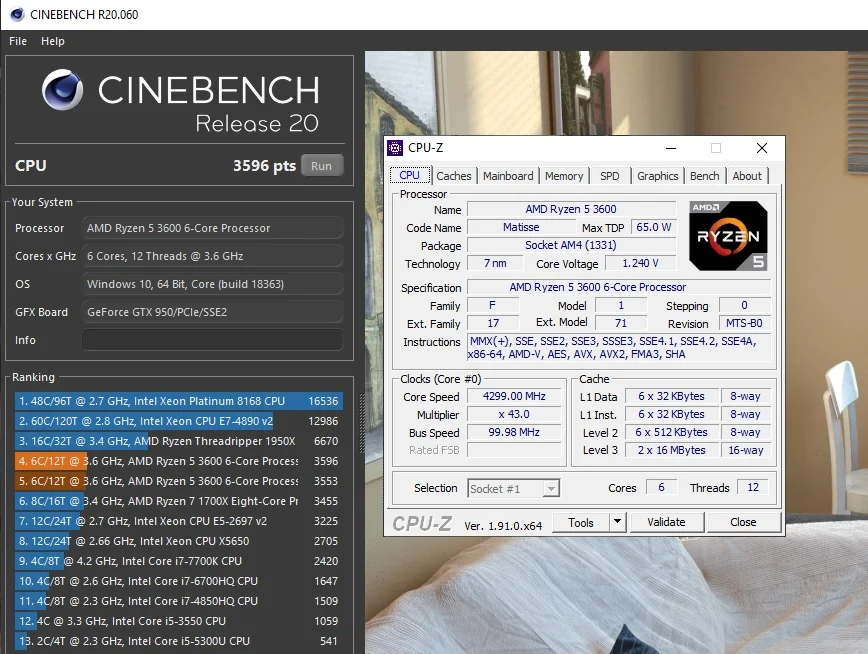
Task: Click the empty Info field in Cinebench
Action: point(212,340)
